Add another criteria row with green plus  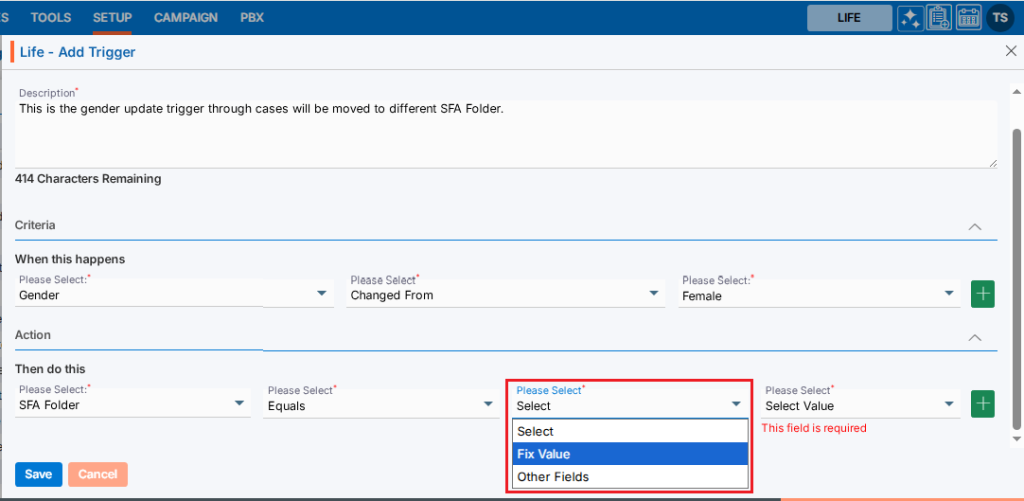tap(983, 294)
